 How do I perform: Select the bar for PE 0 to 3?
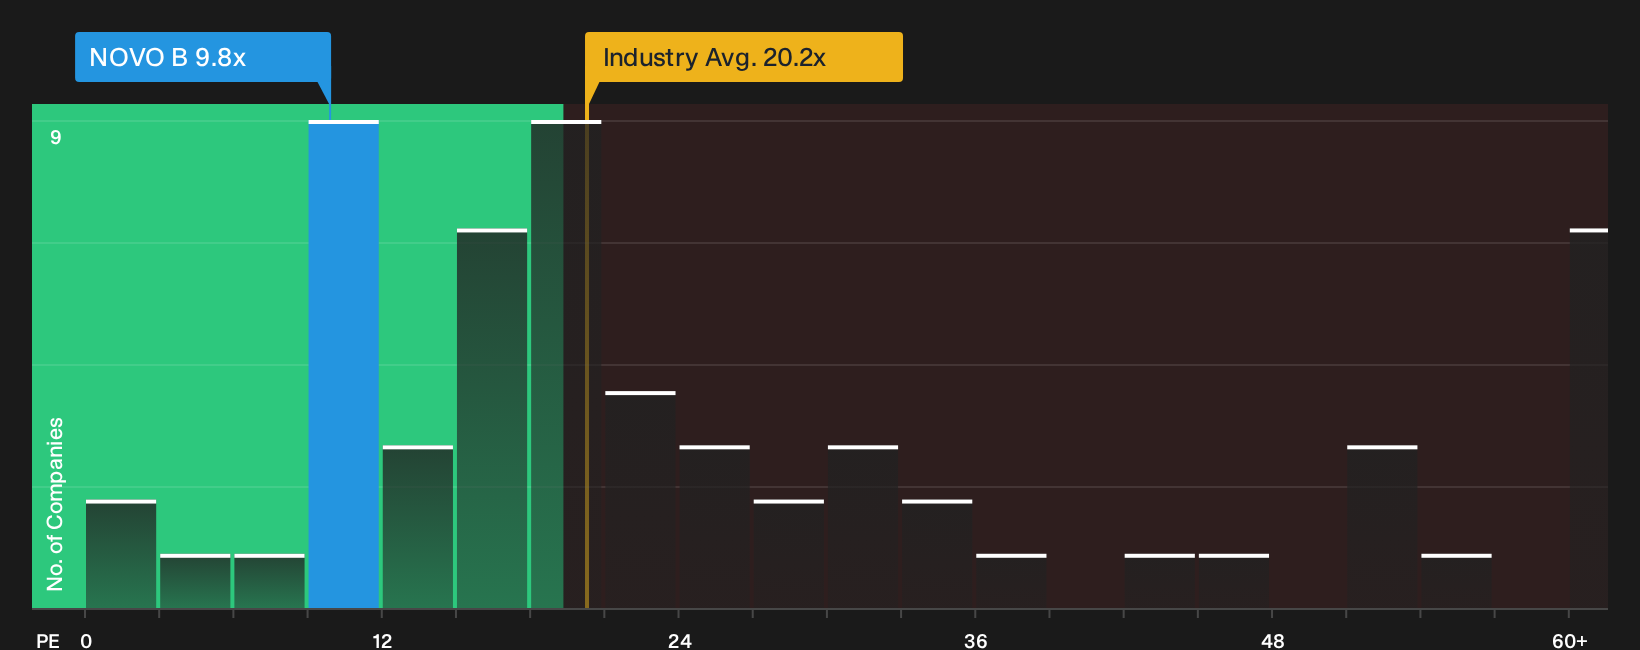121,555
